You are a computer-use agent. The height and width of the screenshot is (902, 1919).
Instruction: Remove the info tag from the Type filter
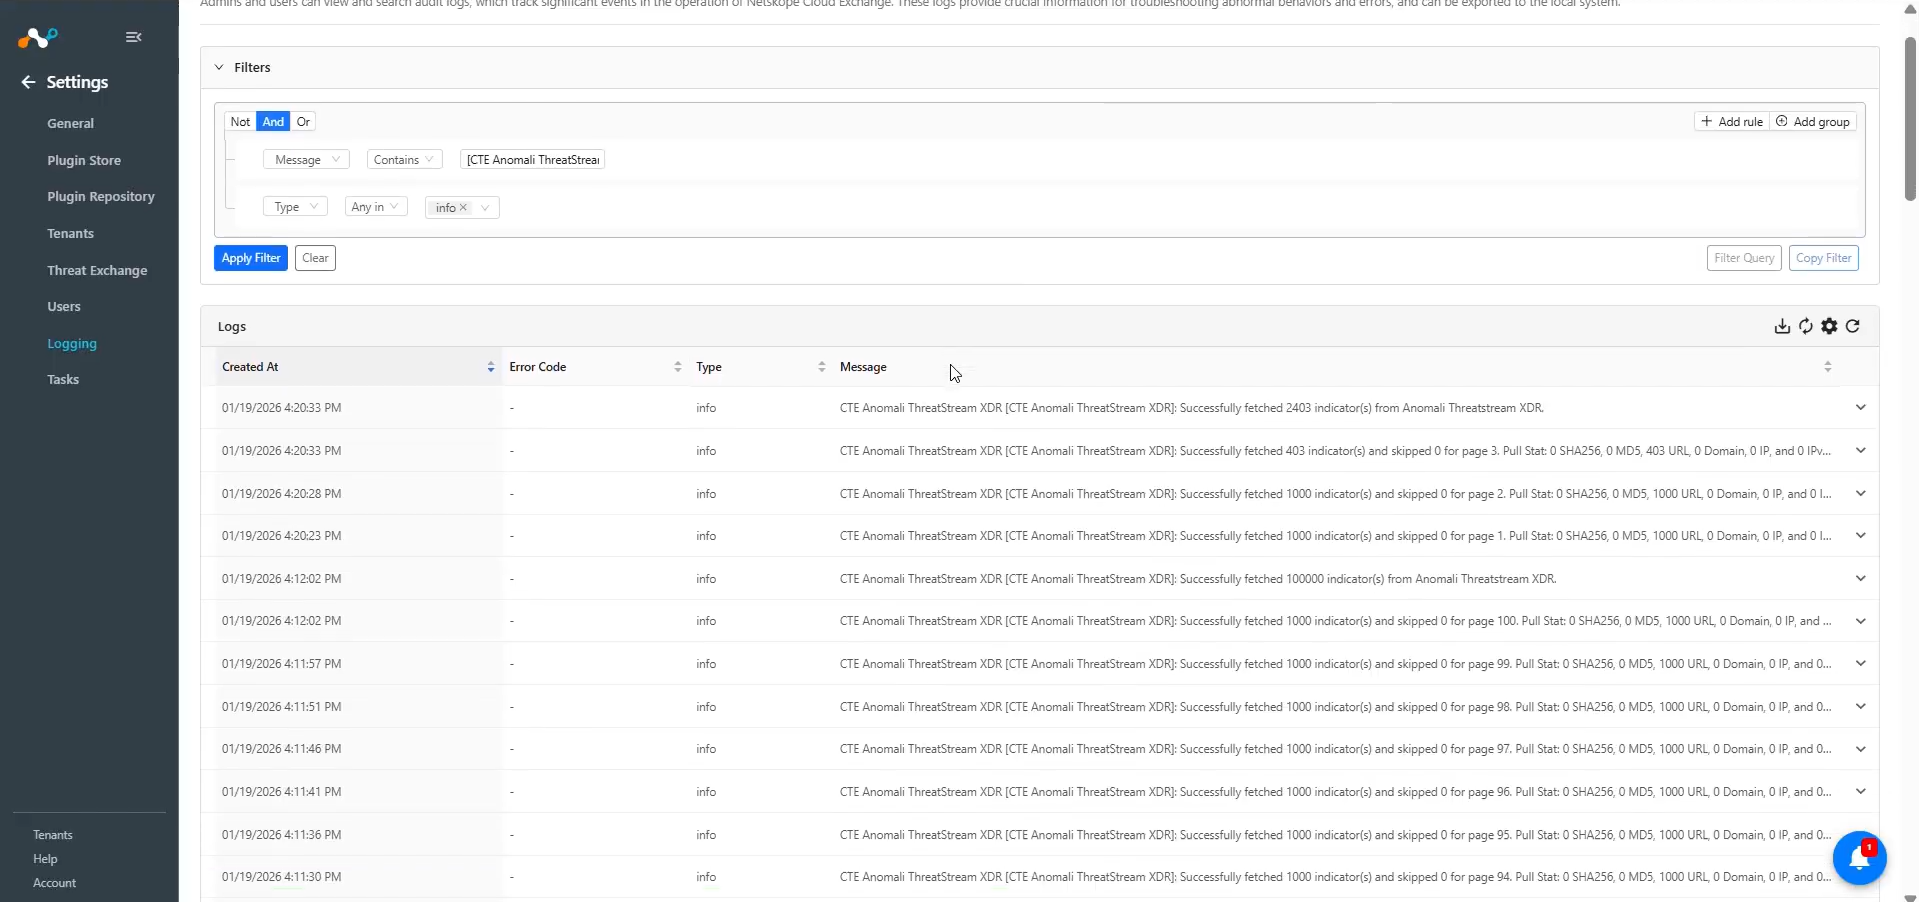pos(463,208)
